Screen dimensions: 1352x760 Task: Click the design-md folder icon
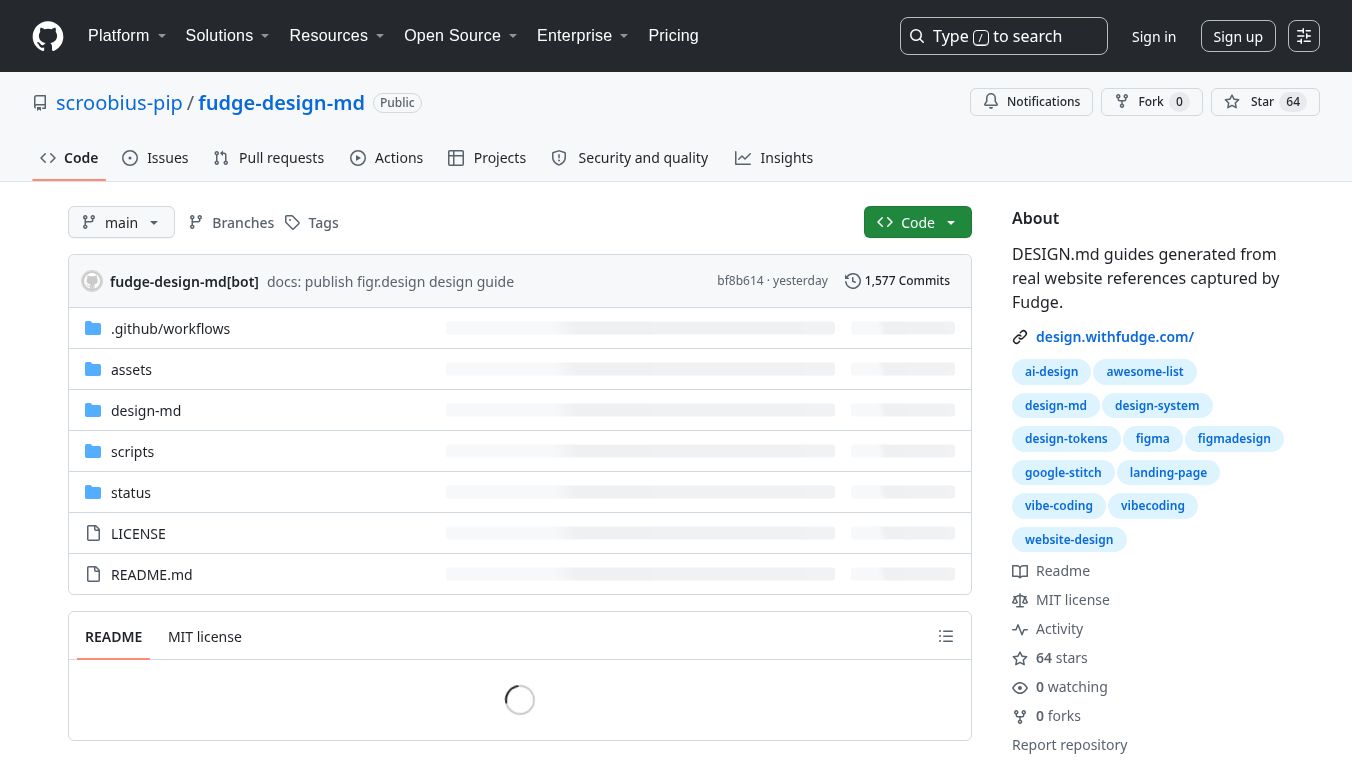(94, 410)
